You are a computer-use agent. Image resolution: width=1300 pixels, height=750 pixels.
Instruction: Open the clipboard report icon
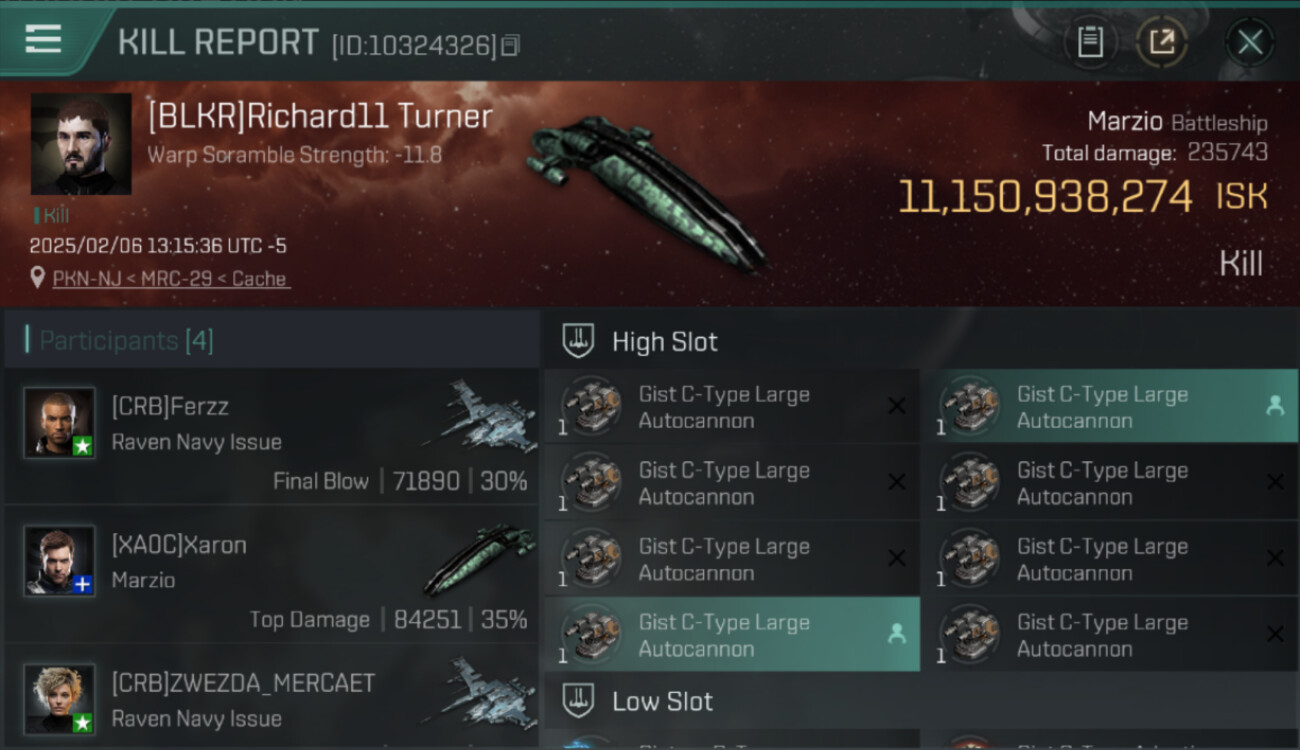coord(1090,43)
